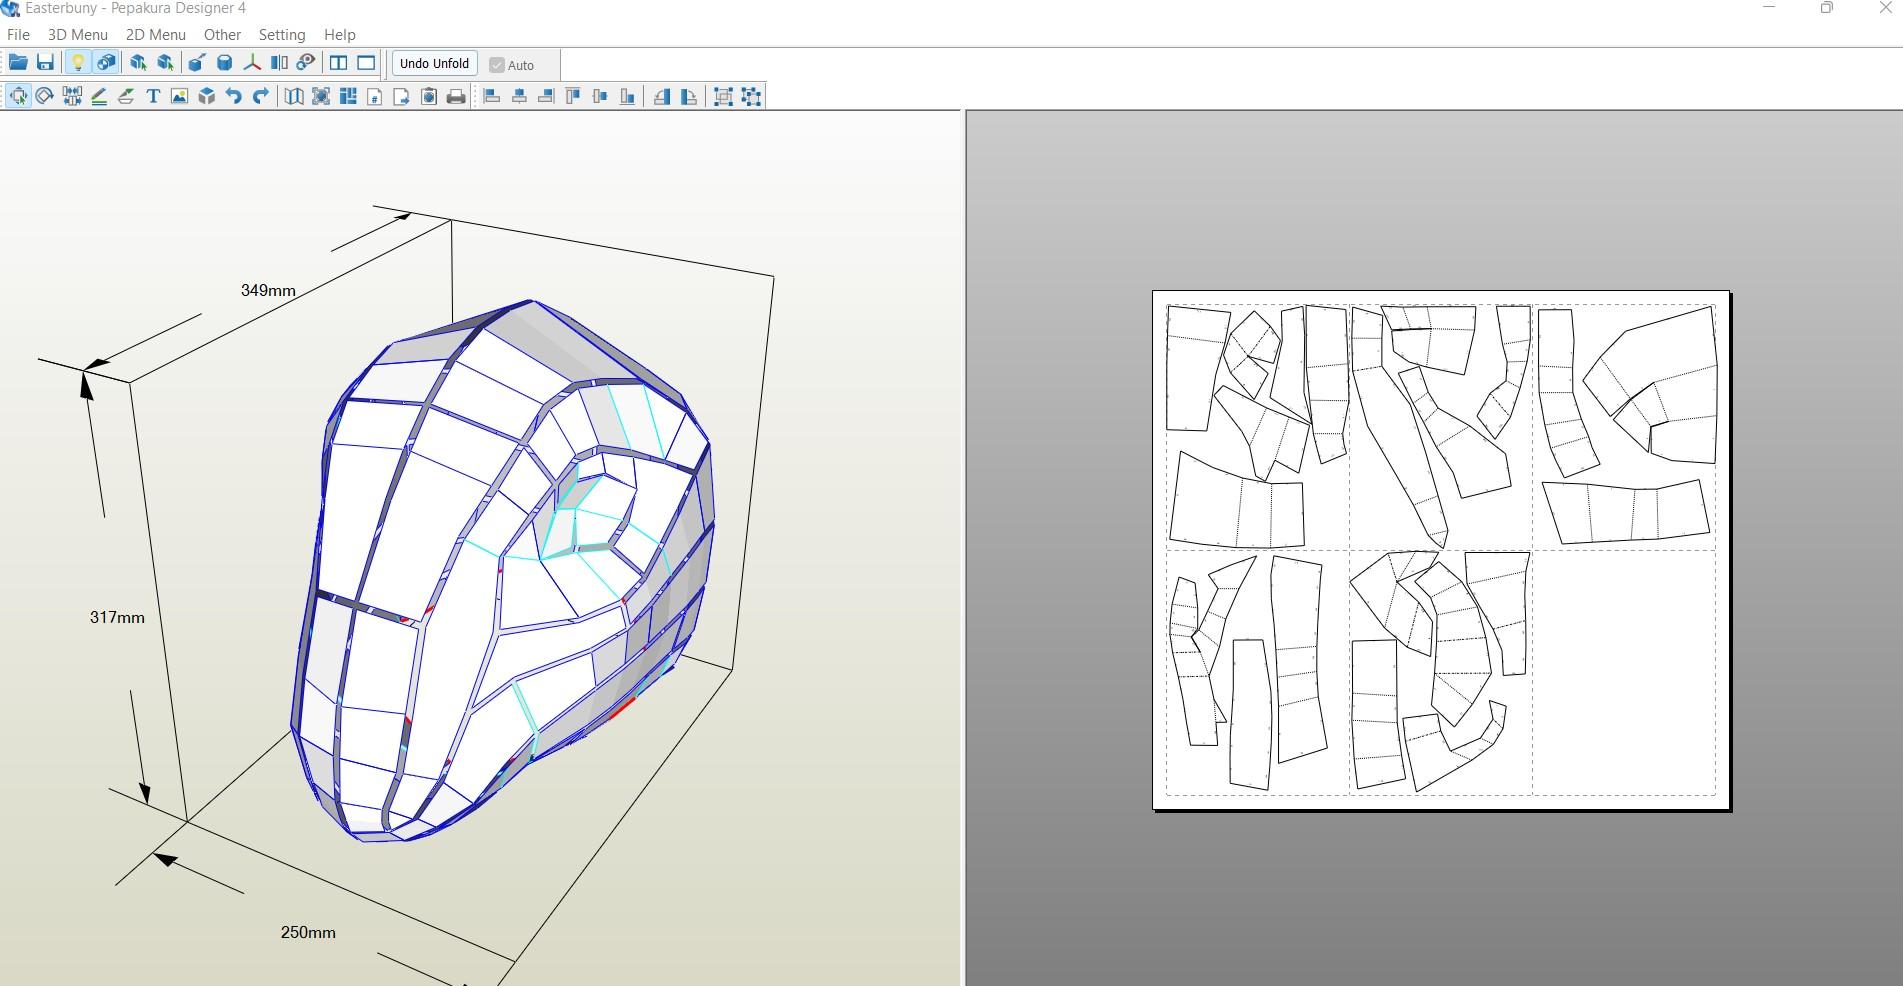Image resolution: width=1903 pixels, height=986 pixels.
Task: Rotate selected part counterclockwise
Action: pyautogui.click(x=662, y=97)
